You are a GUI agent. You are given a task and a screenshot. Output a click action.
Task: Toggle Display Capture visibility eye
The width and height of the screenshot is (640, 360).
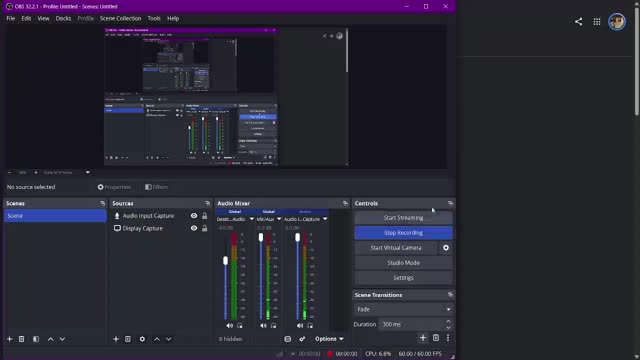pyautogui.click(x=194, y=228)
